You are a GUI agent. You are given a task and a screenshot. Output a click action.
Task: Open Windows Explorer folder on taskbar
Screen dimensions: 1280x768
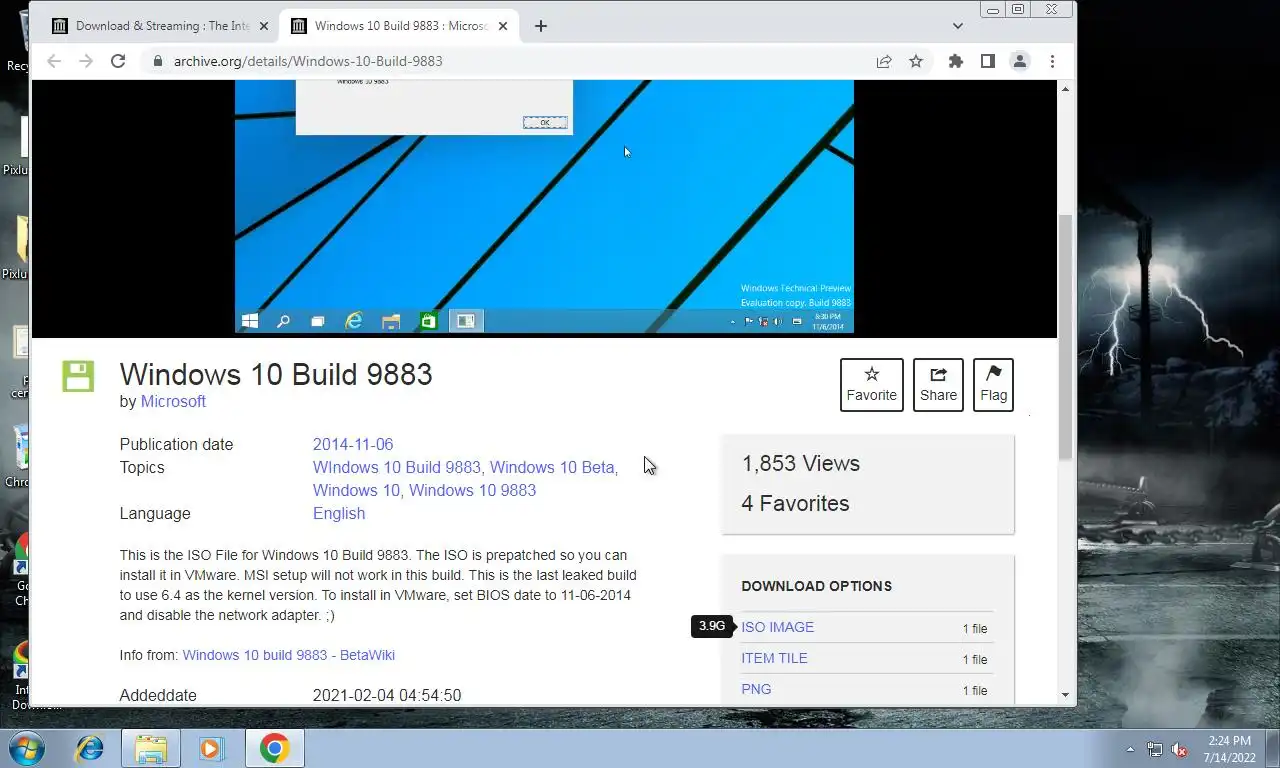click(151, 748)
